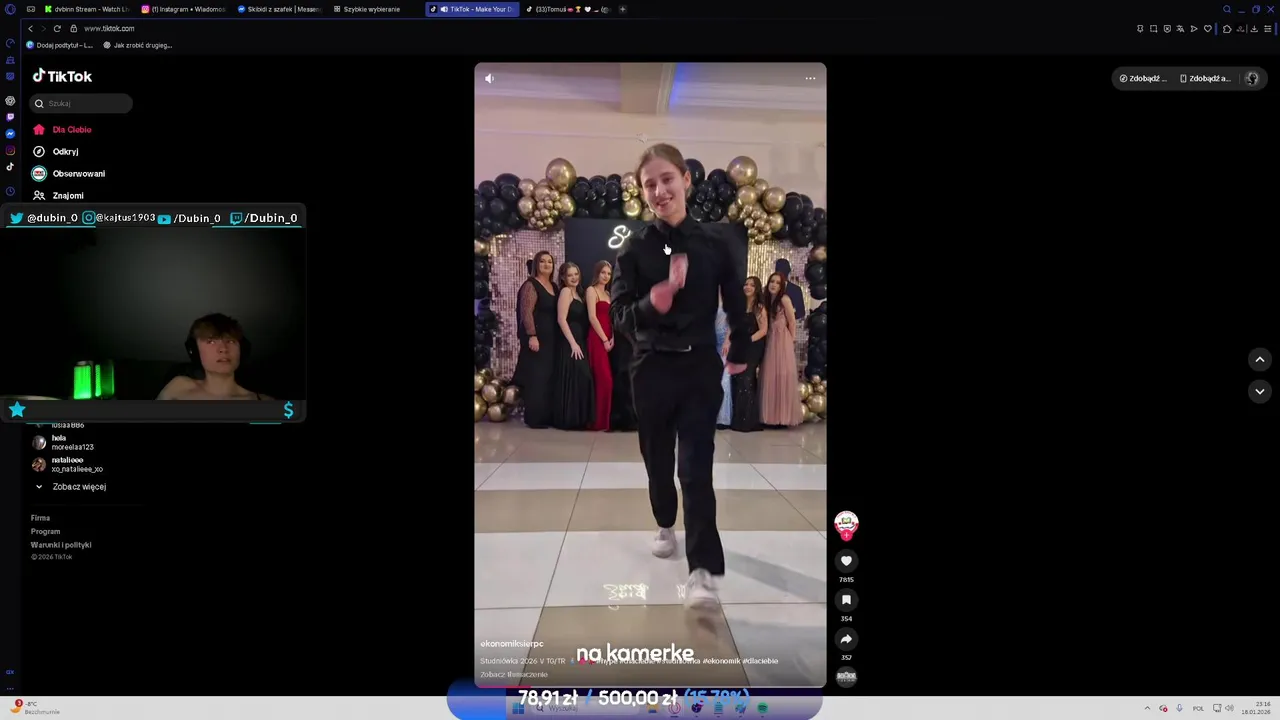Open the Dla Ciebie feed
This screenshot has height=720, width=1280.
point(62,129)
